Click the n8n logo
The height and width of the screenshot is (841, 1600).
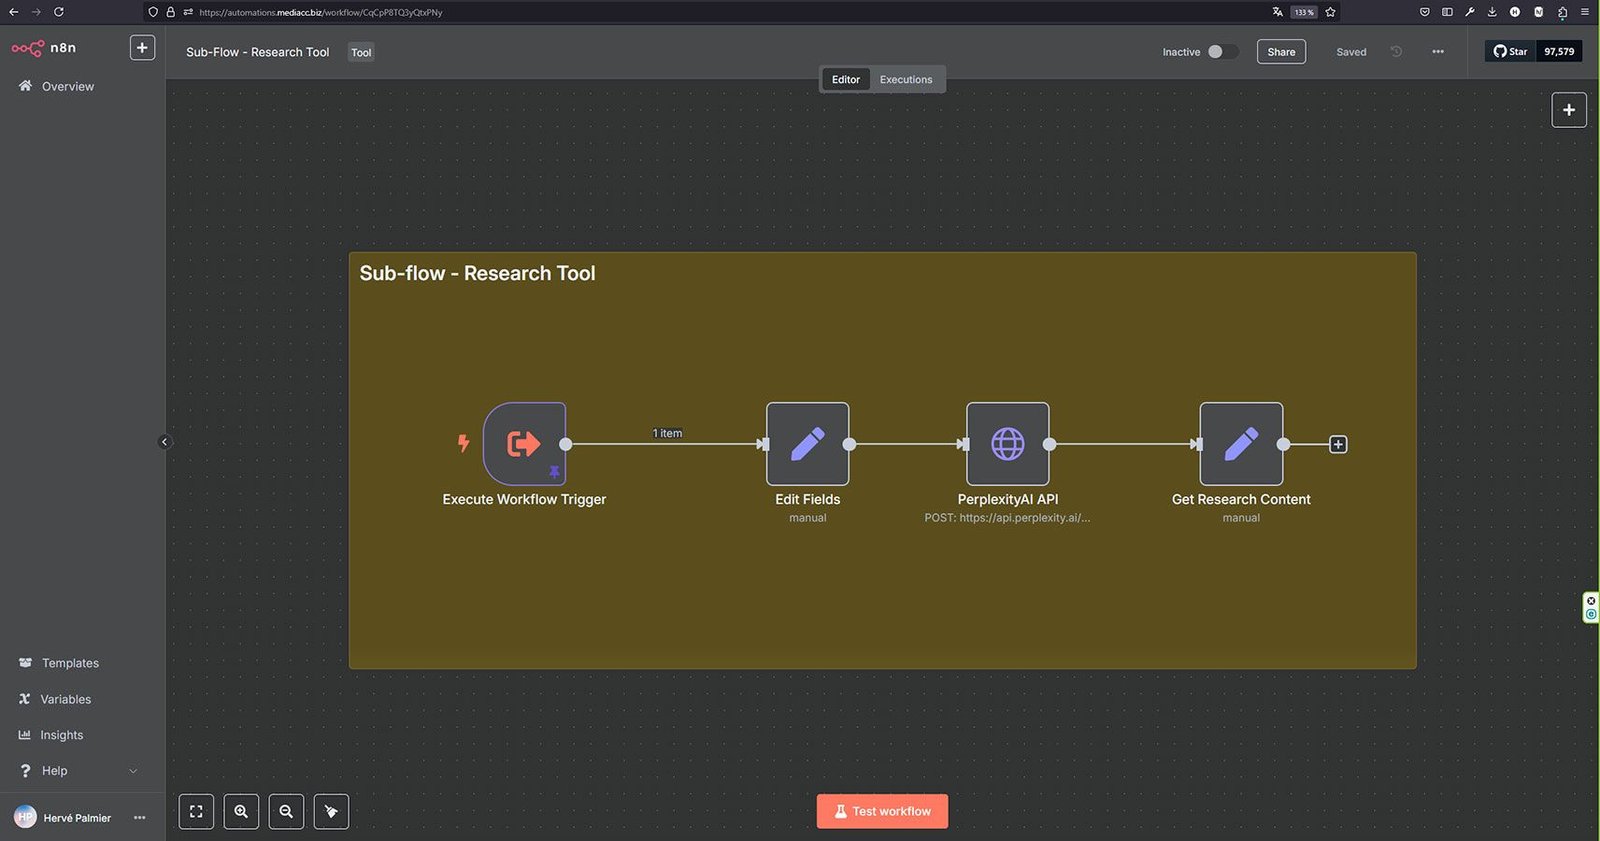tap(44, 48)
